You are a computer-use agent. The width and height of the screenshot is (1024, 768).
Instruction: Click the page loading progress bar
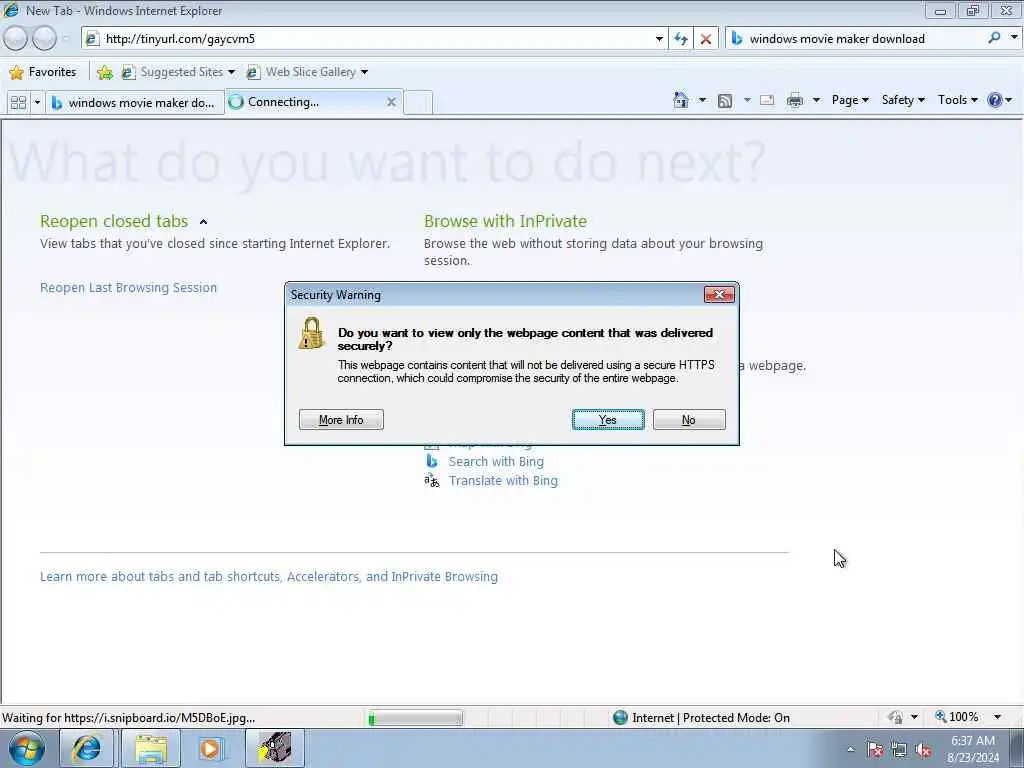click(x=415, y=718)
